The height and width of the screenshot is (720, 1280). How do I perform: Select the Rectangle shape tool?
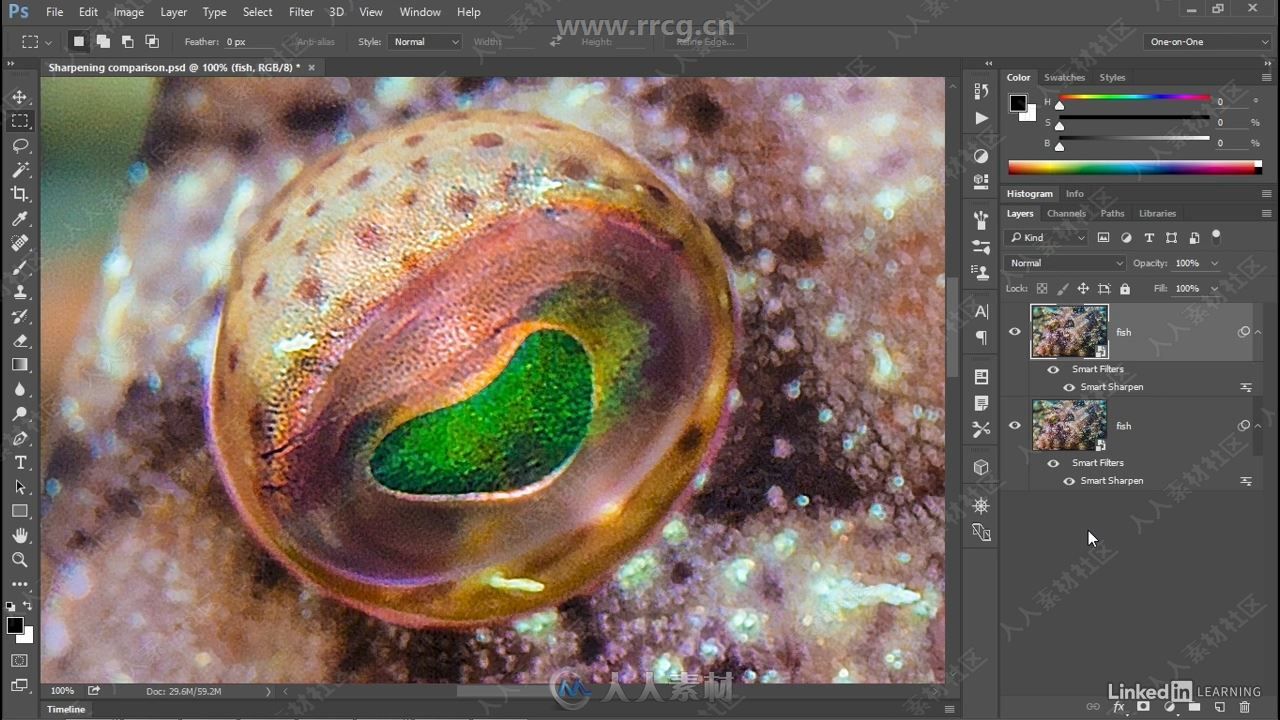[x=20, y=511]
